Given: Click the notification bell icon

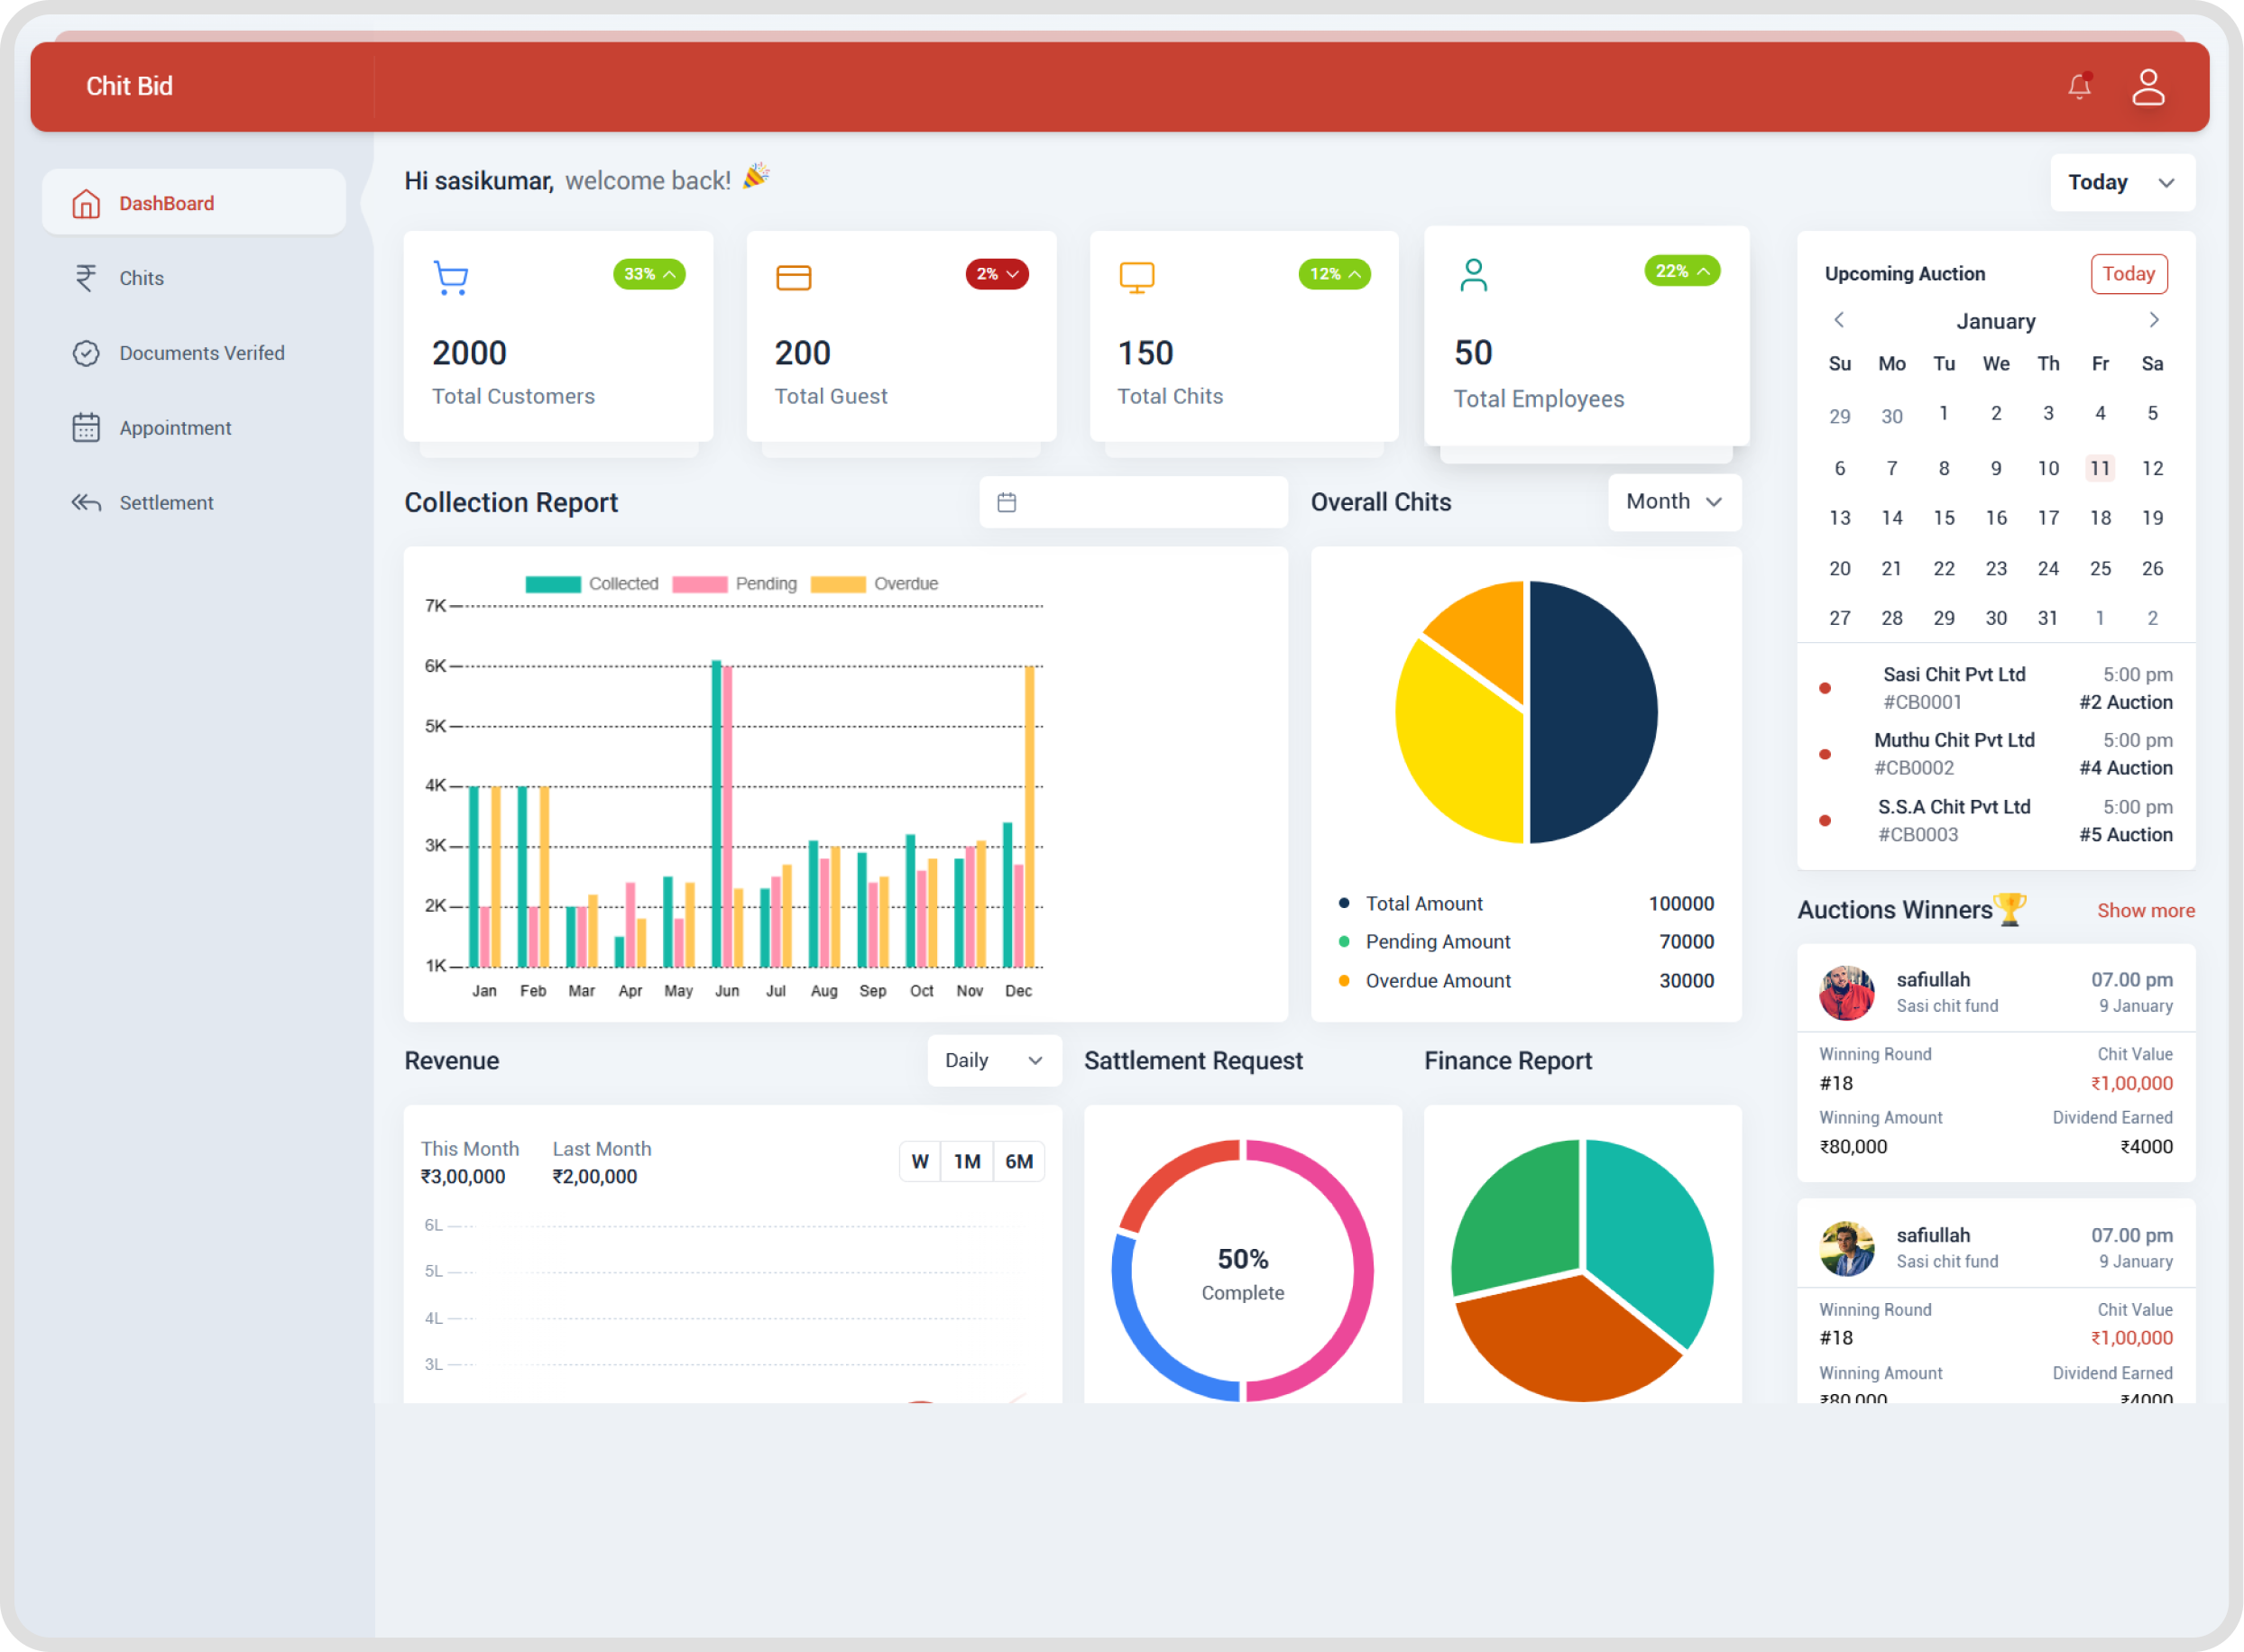Looking at the screenshot, I should 2079,87.
